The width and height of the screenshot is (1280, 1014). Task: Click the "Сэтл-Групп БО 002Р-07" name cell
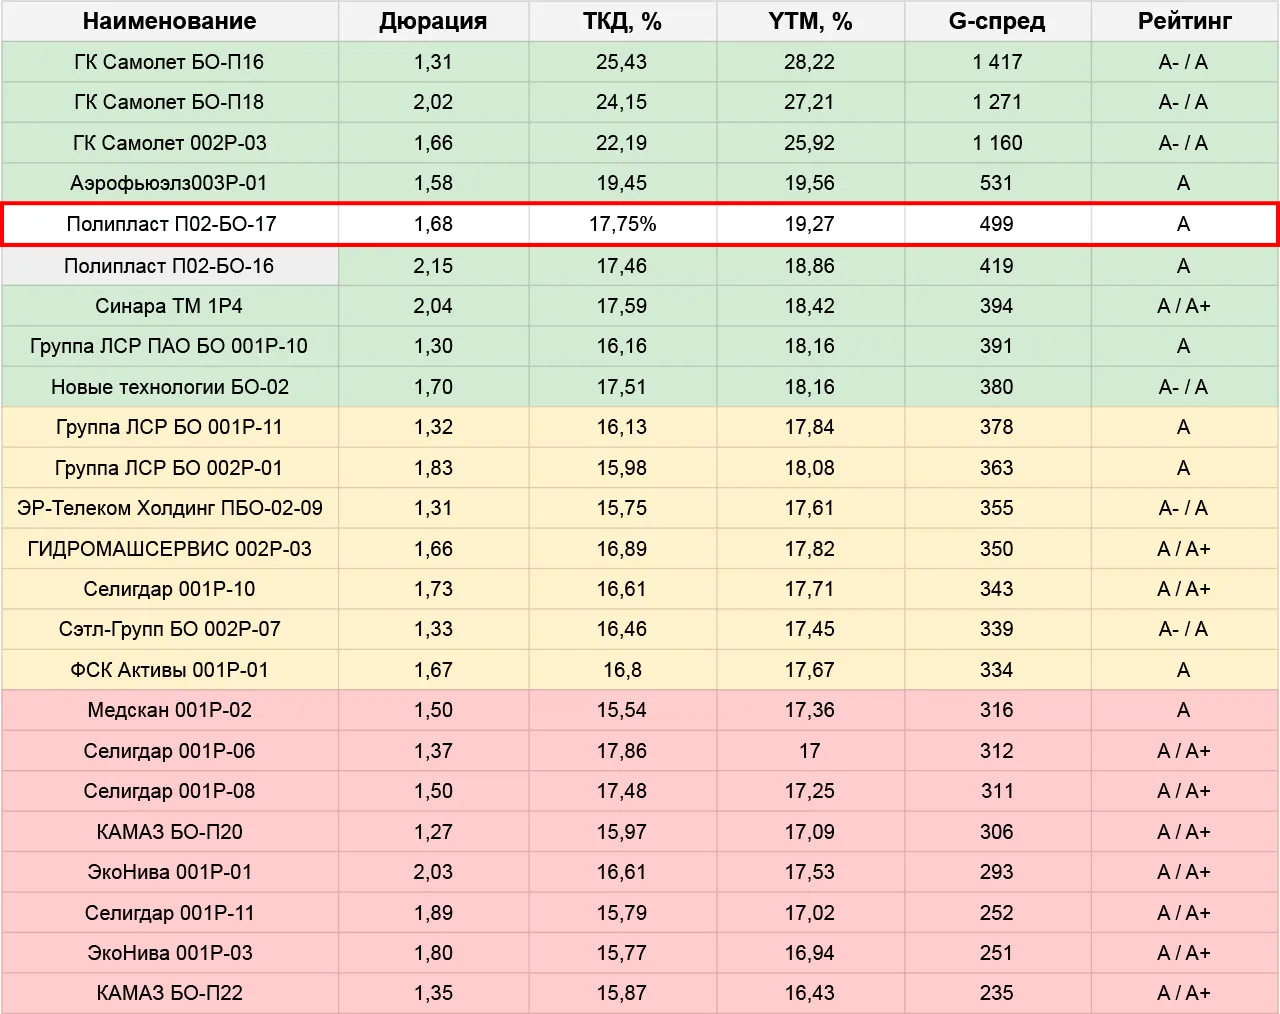tap(169, 629)
